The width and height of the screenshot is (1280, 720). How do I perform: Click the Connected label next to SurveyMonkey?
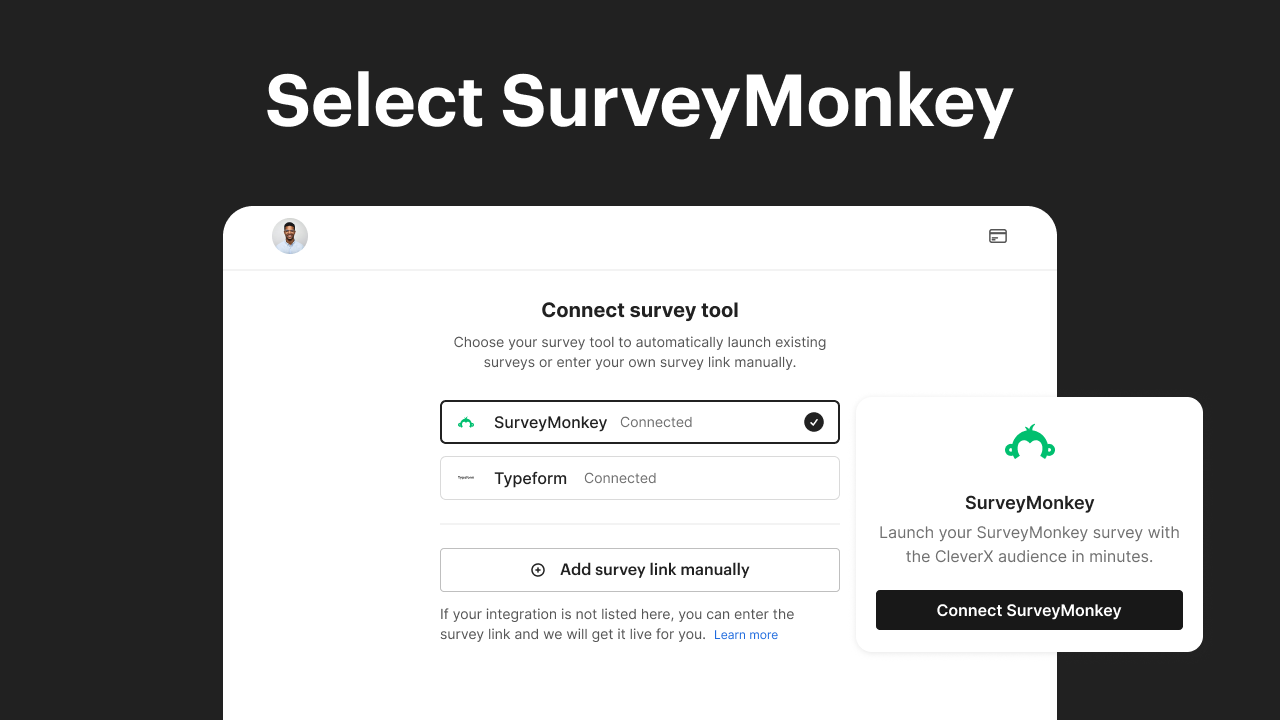pyautogui.click(x=656, y=422)
